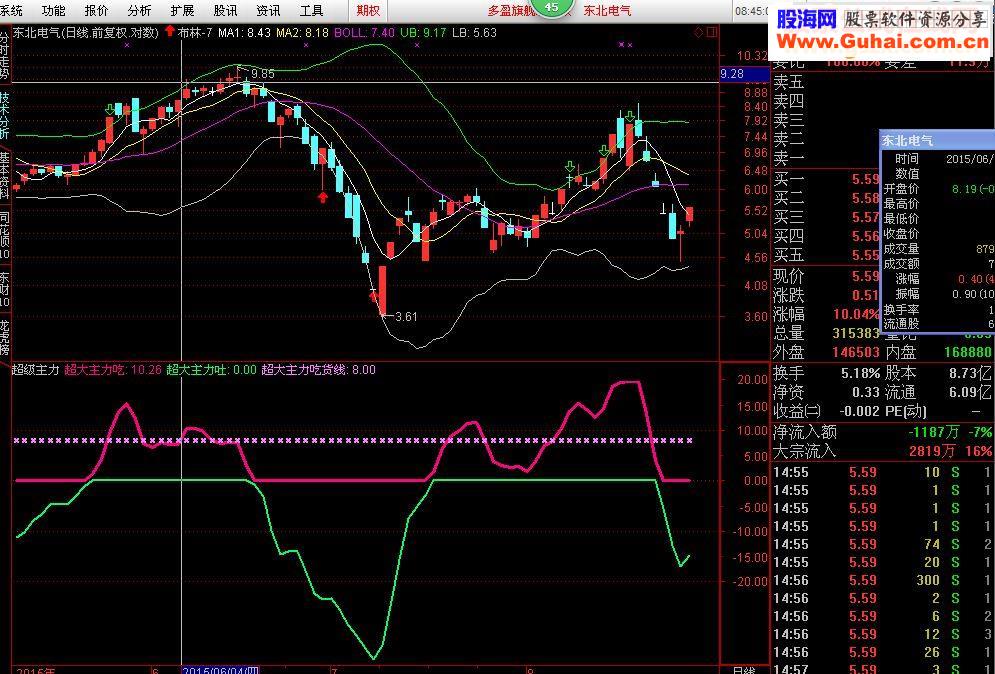Click the 内盘 value 168880

pos(967,352)
